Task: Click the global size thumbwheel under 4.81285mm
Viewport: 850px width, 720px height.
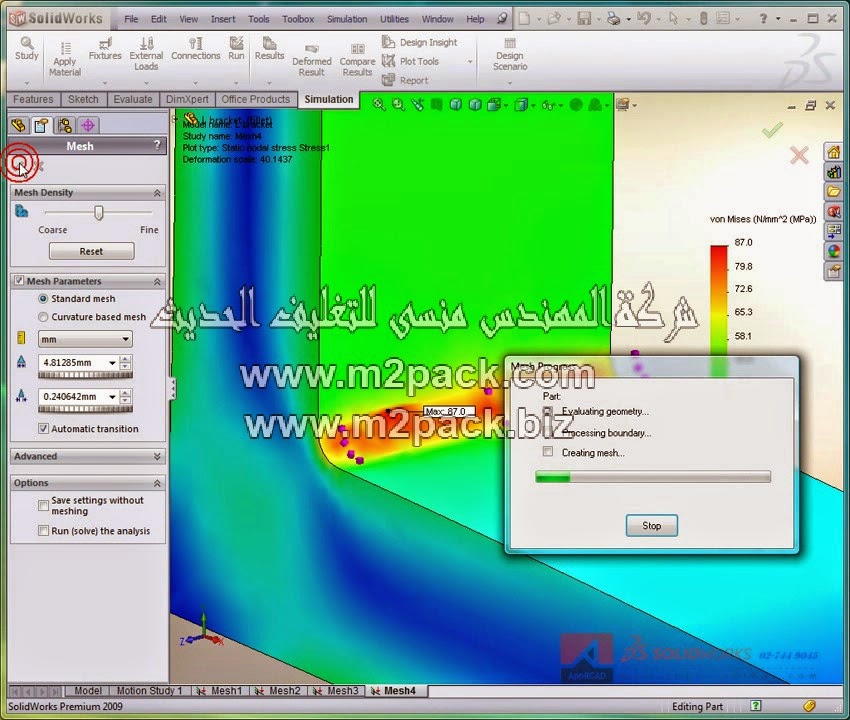Action: click(85, 375)
